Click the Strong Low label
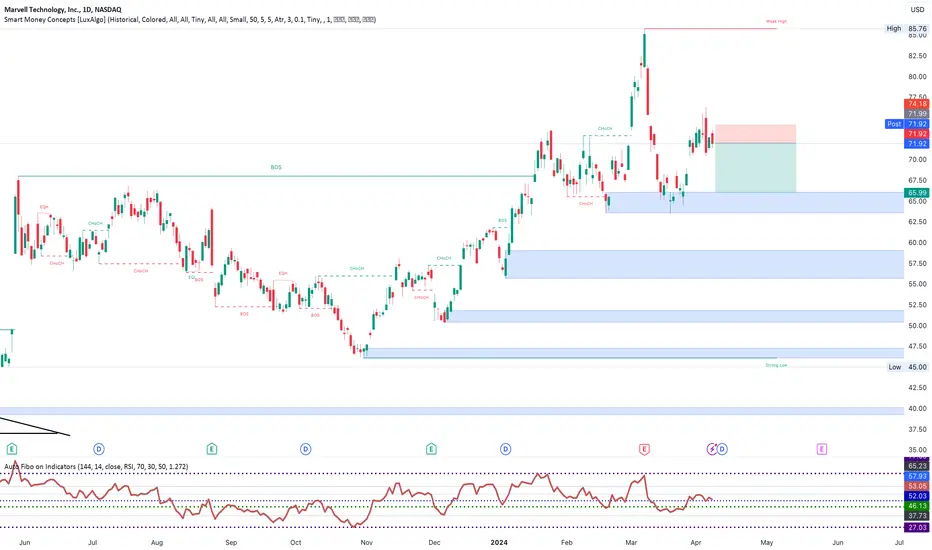Image resolution: width=932 pixels, height=550 pixels. [776, 365]
